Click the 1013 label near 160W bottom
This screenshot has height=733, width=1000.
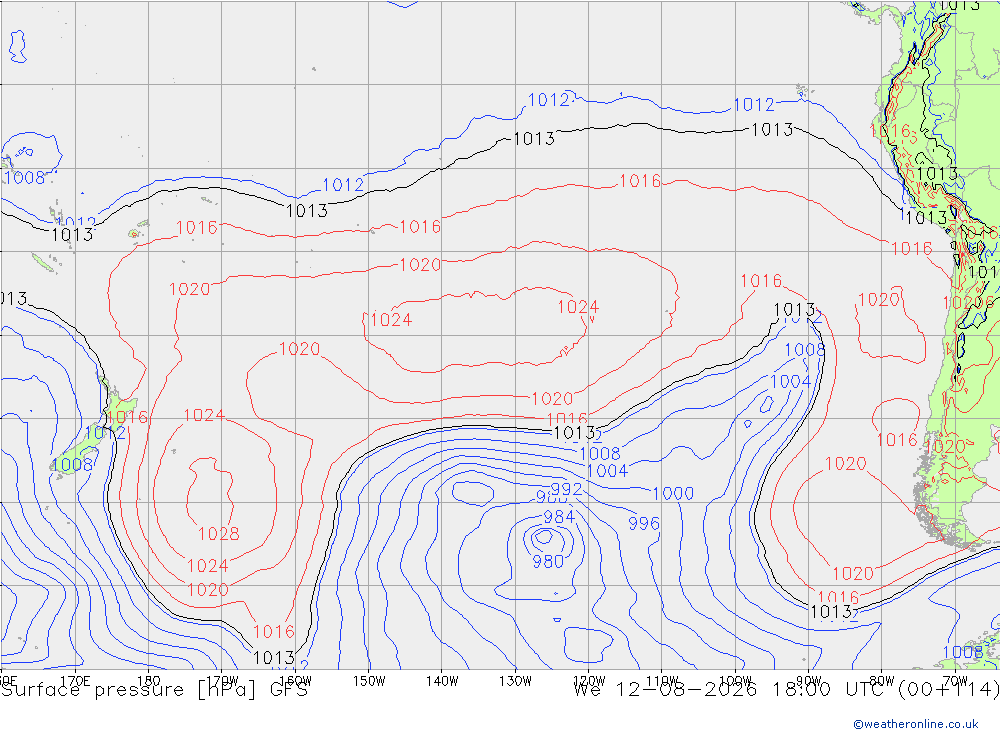click(x=273, y=658)
